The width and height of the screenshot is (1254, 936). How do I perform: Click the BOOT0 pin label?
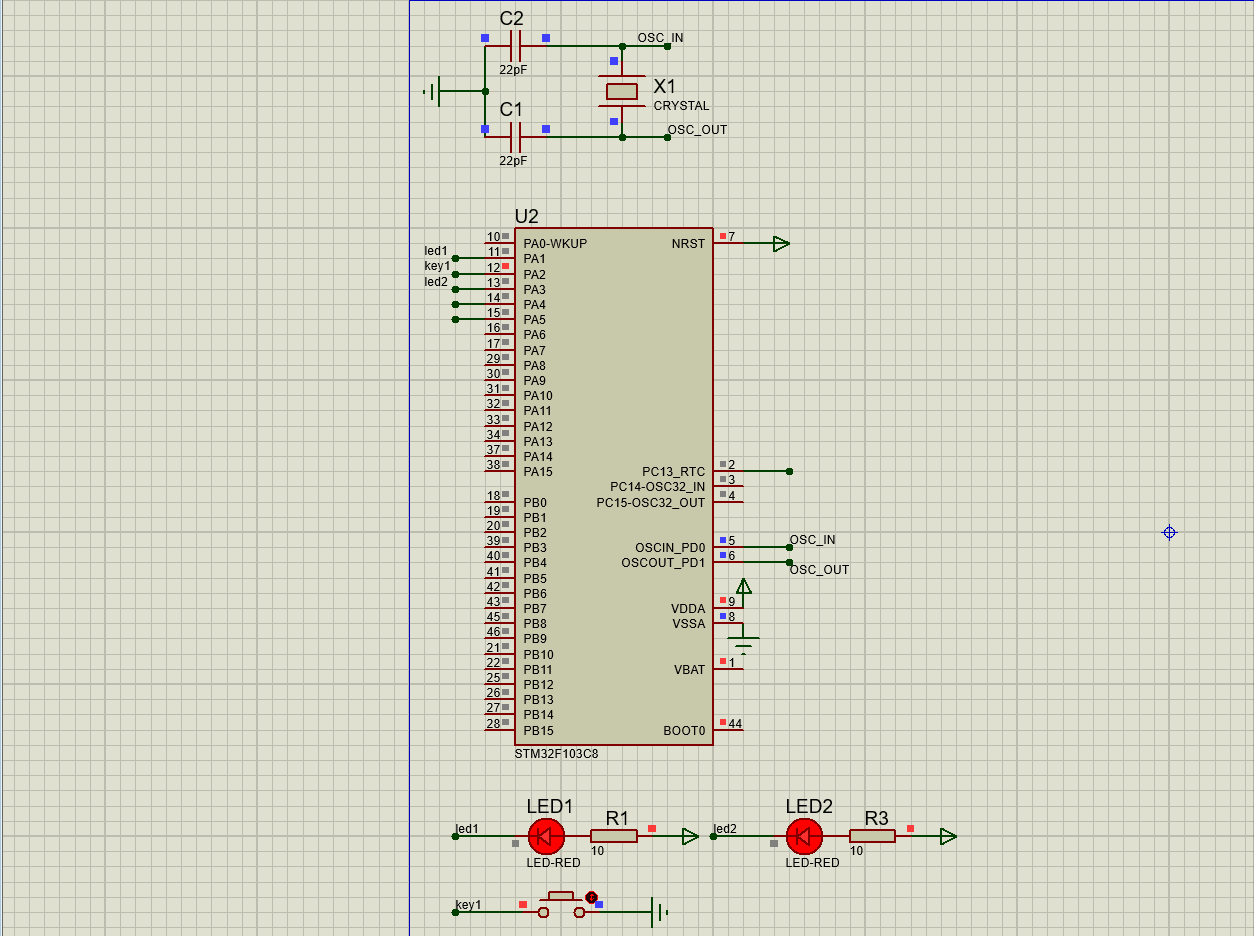684,731
